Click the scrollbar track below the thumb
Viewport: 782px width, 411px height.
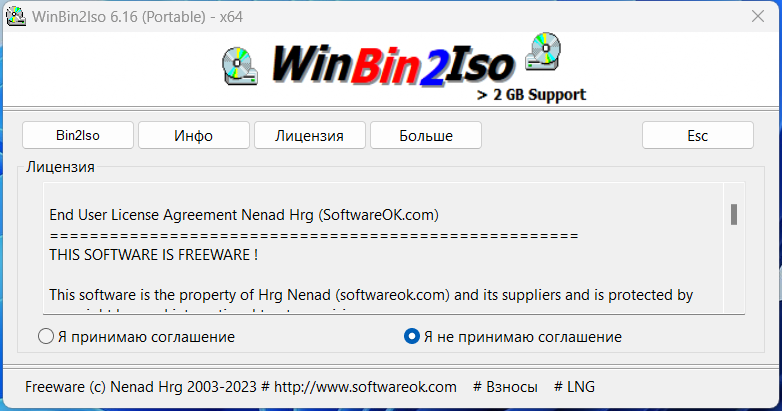tap(734, 269)
